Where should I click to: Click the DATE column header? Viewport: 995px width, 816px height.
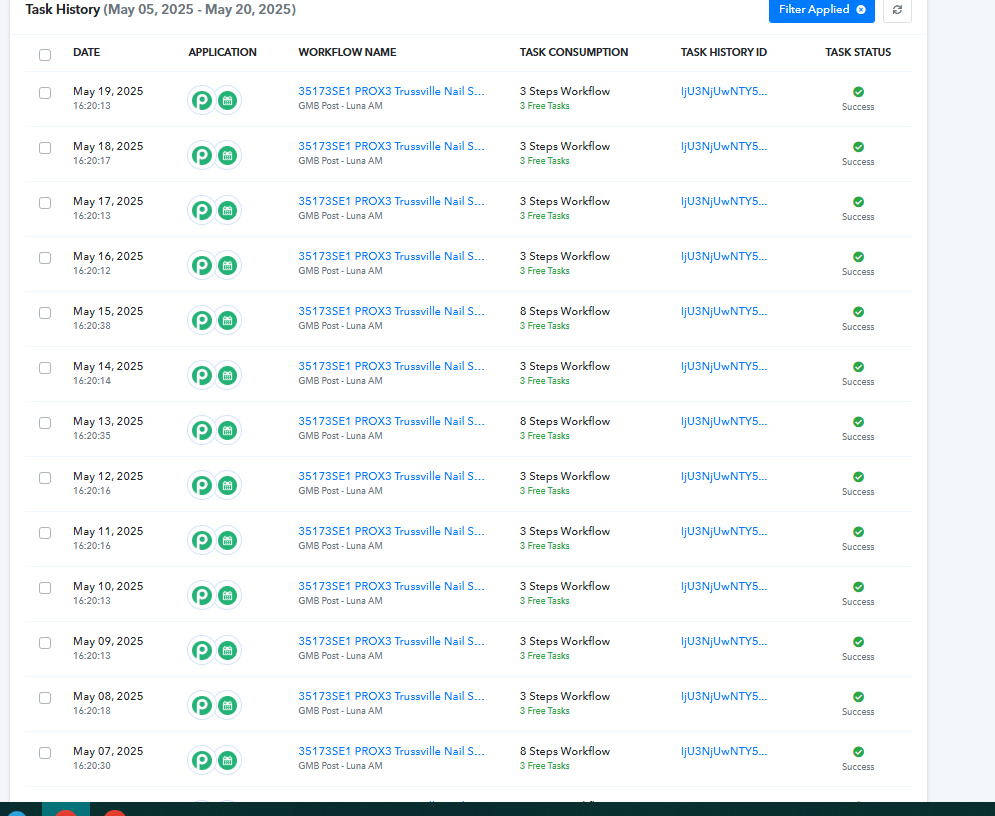pos(86,52)
